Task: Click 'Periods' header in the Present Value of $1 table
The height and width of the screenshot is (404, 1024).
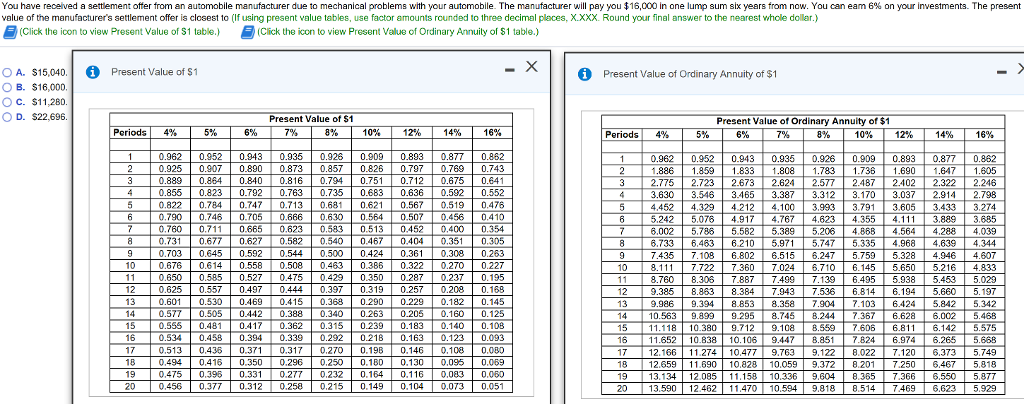Action: [130, 132]
